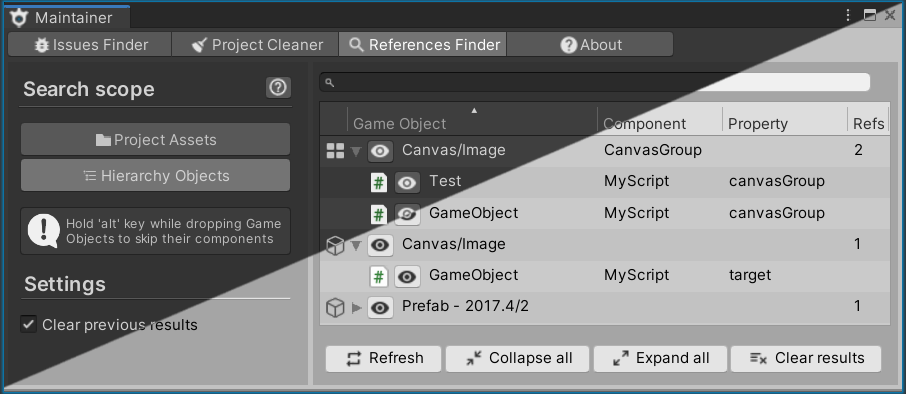906x394 pixels.
Task: Click the eye icon beside Prefab - 2017.4/2
Action: tap(380, 308)
